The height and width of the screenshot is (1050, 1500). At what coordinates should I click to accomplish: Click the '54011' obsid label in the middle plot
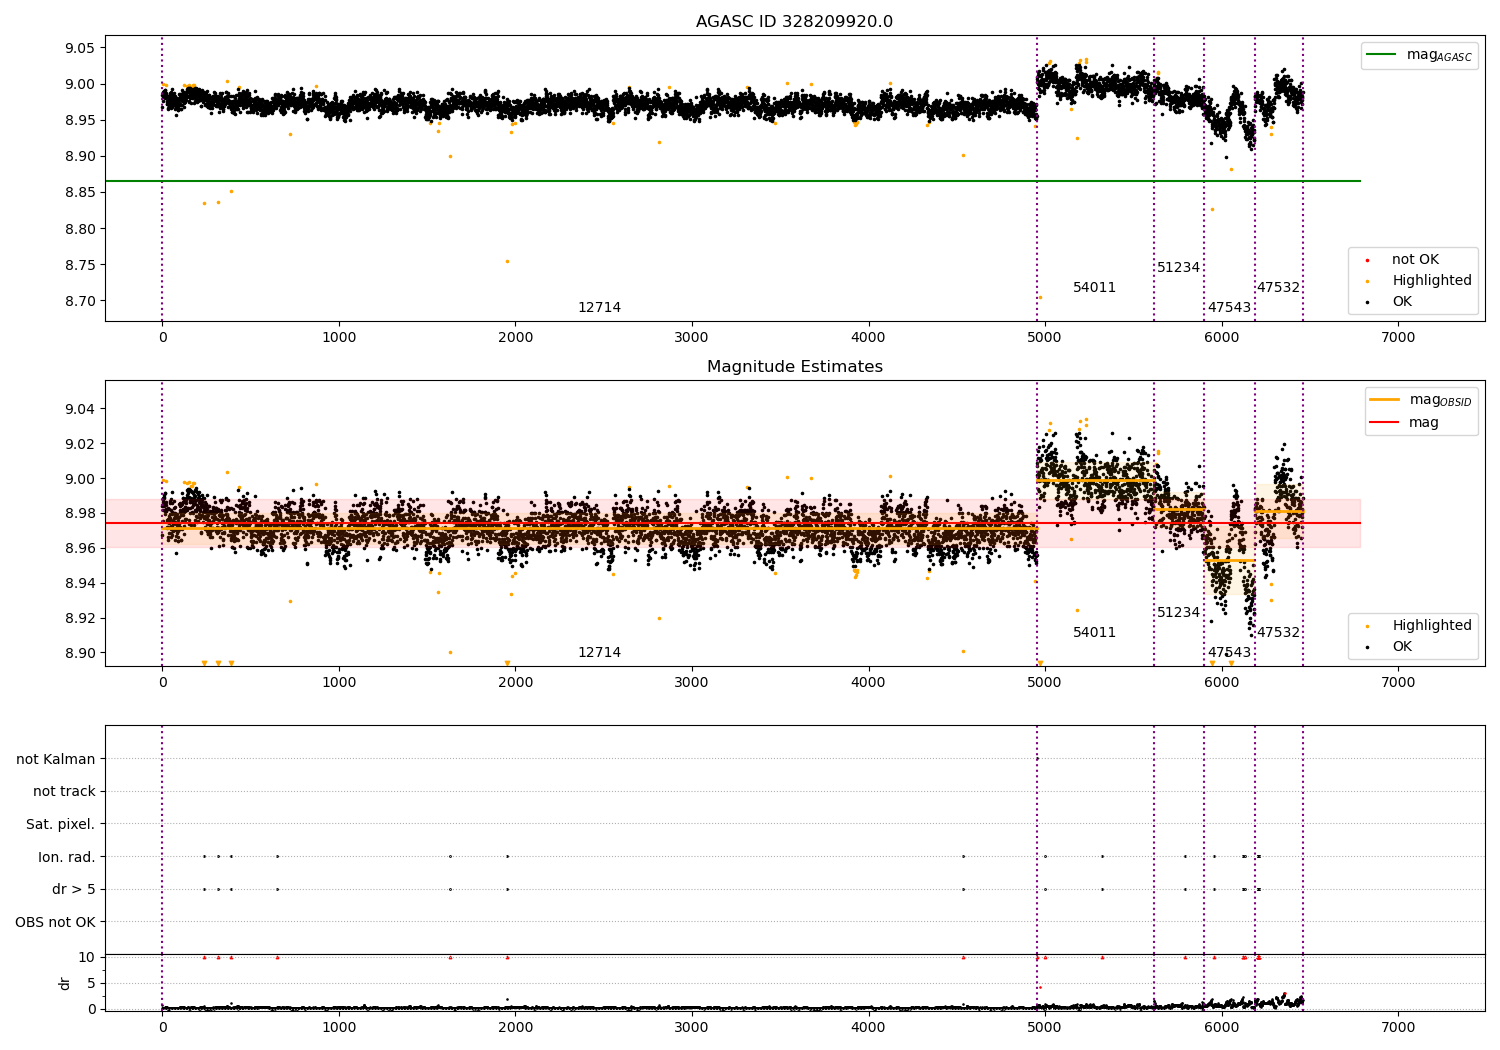tap(1094, 633)
